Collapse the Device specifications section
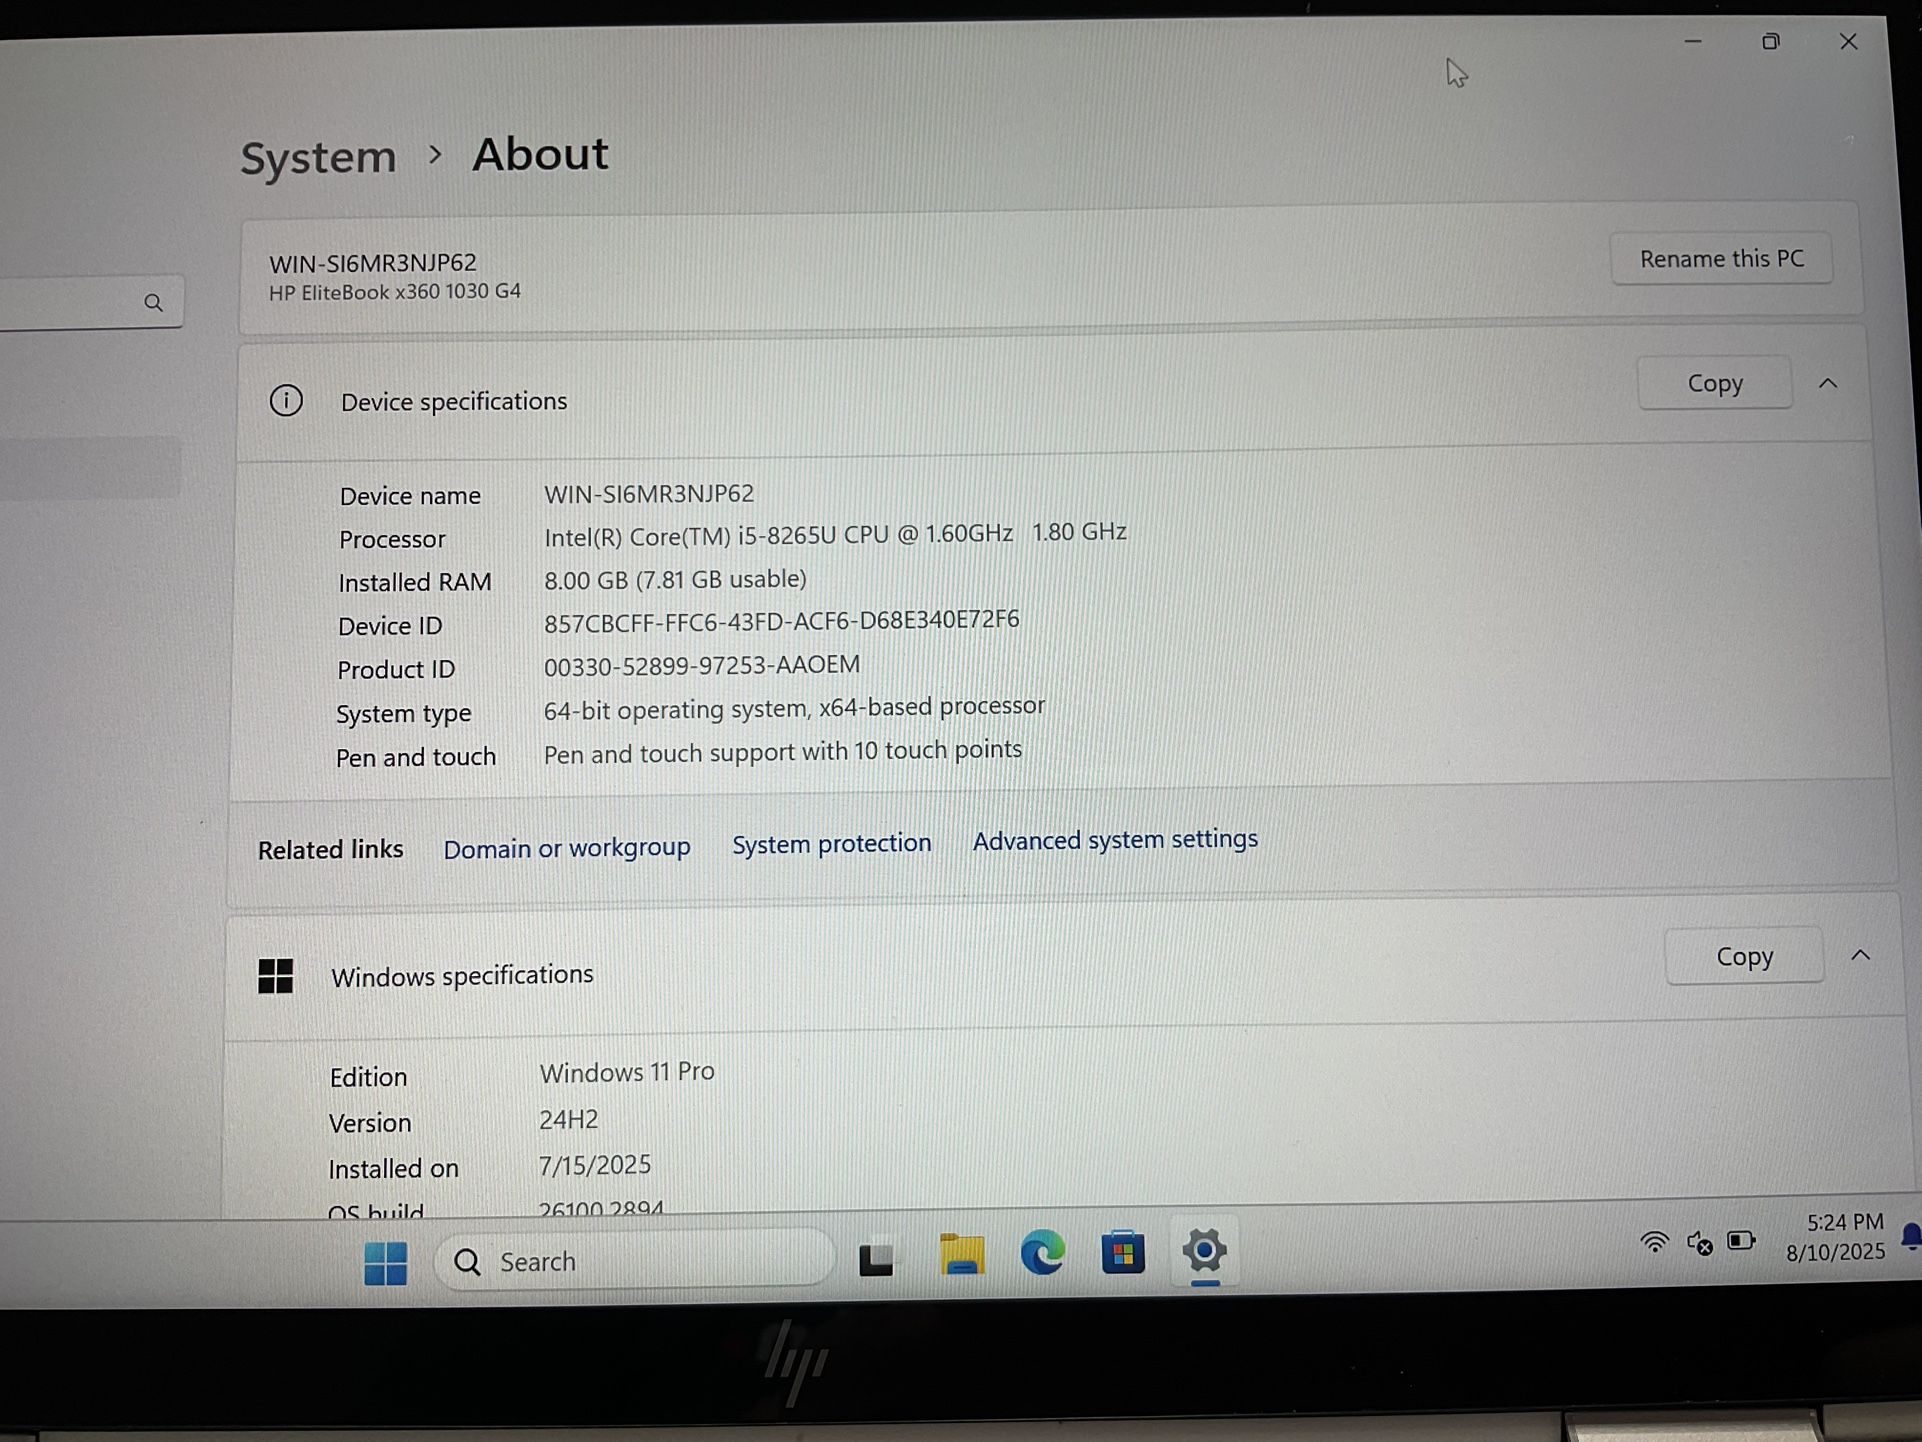 point(1828,384)
